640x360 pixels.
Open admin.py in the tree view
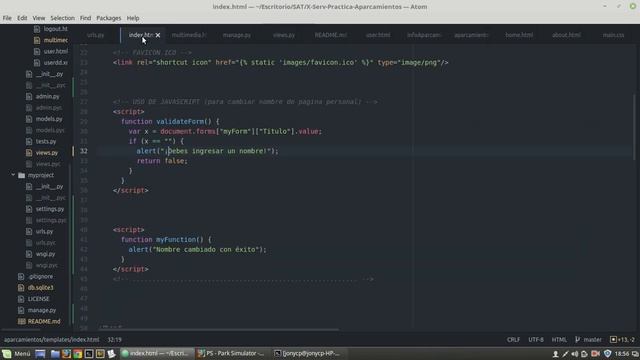47,97
